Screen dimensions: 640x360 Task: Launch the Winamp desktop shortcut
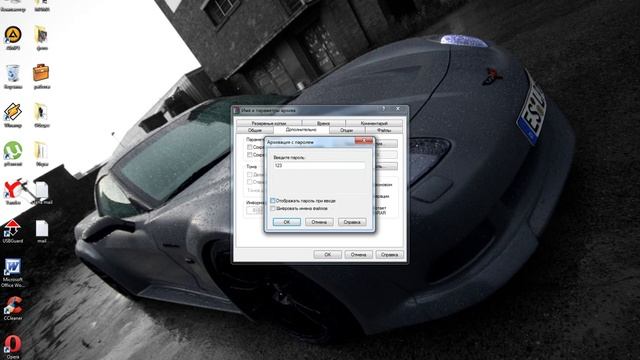click(x=13, y=115)
